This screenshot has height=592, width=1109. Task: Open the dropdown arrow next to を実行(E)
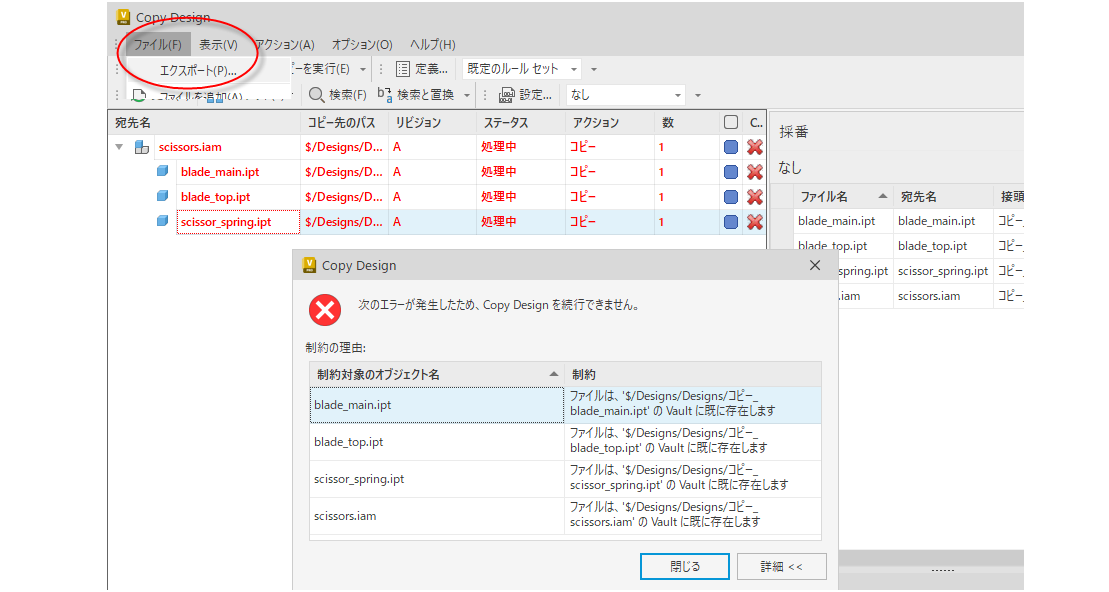[x=363, y=69]
